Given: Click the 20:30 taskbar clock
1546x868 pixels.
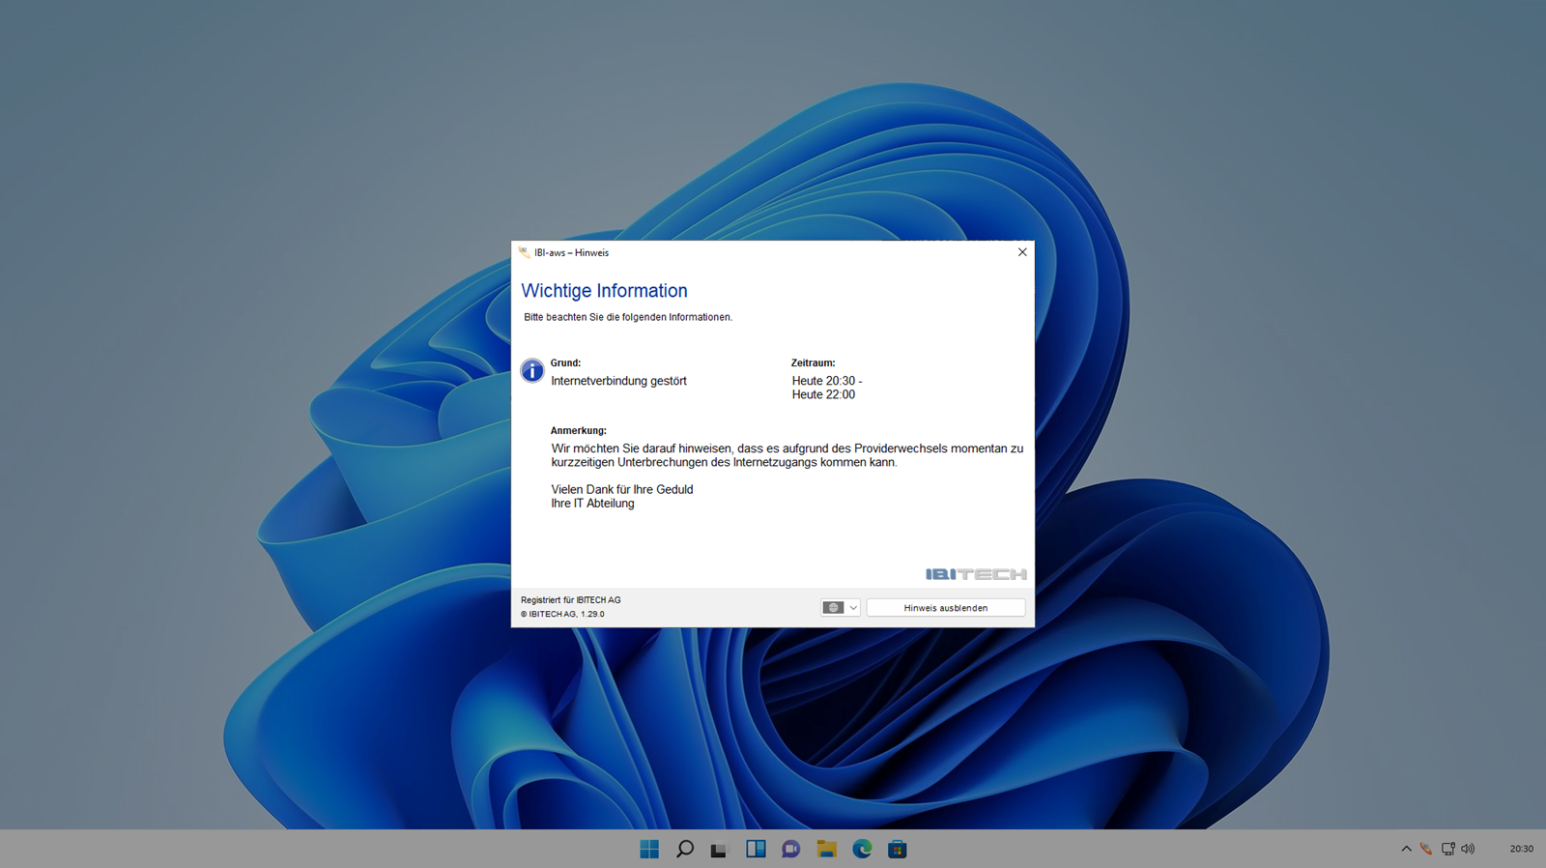Looking at the screenshot, I should coord(1521,849).
